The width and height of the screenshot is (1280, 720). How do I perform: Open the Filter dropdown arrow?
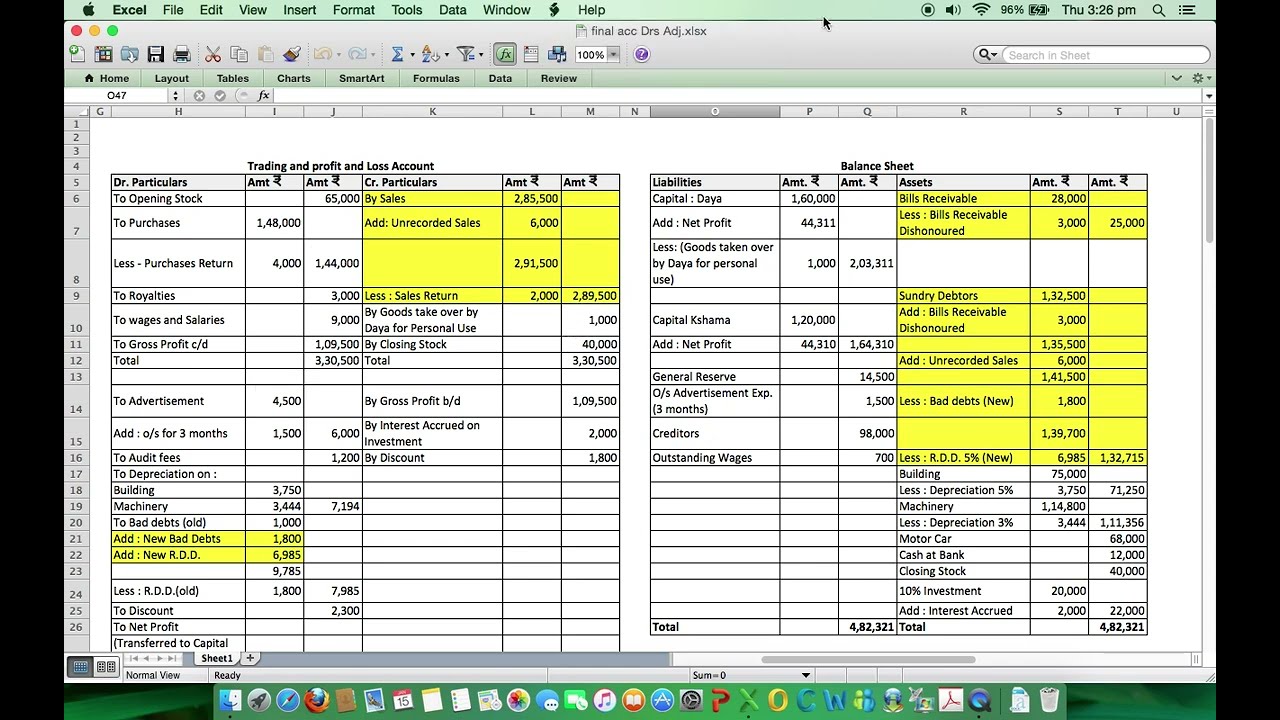coord(481,55)
